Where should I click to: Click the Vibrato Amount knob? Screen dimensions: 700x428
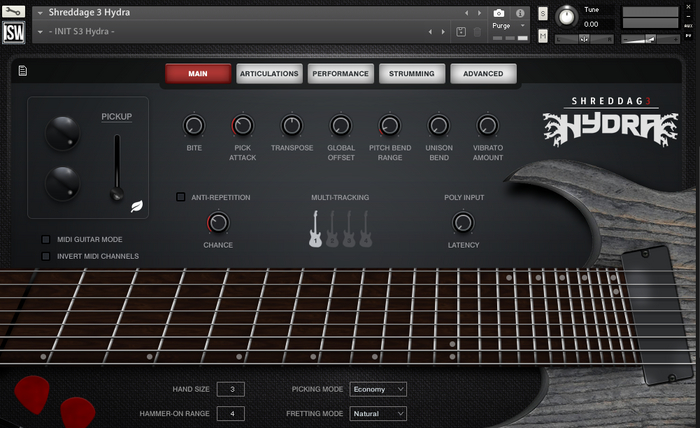488,126
